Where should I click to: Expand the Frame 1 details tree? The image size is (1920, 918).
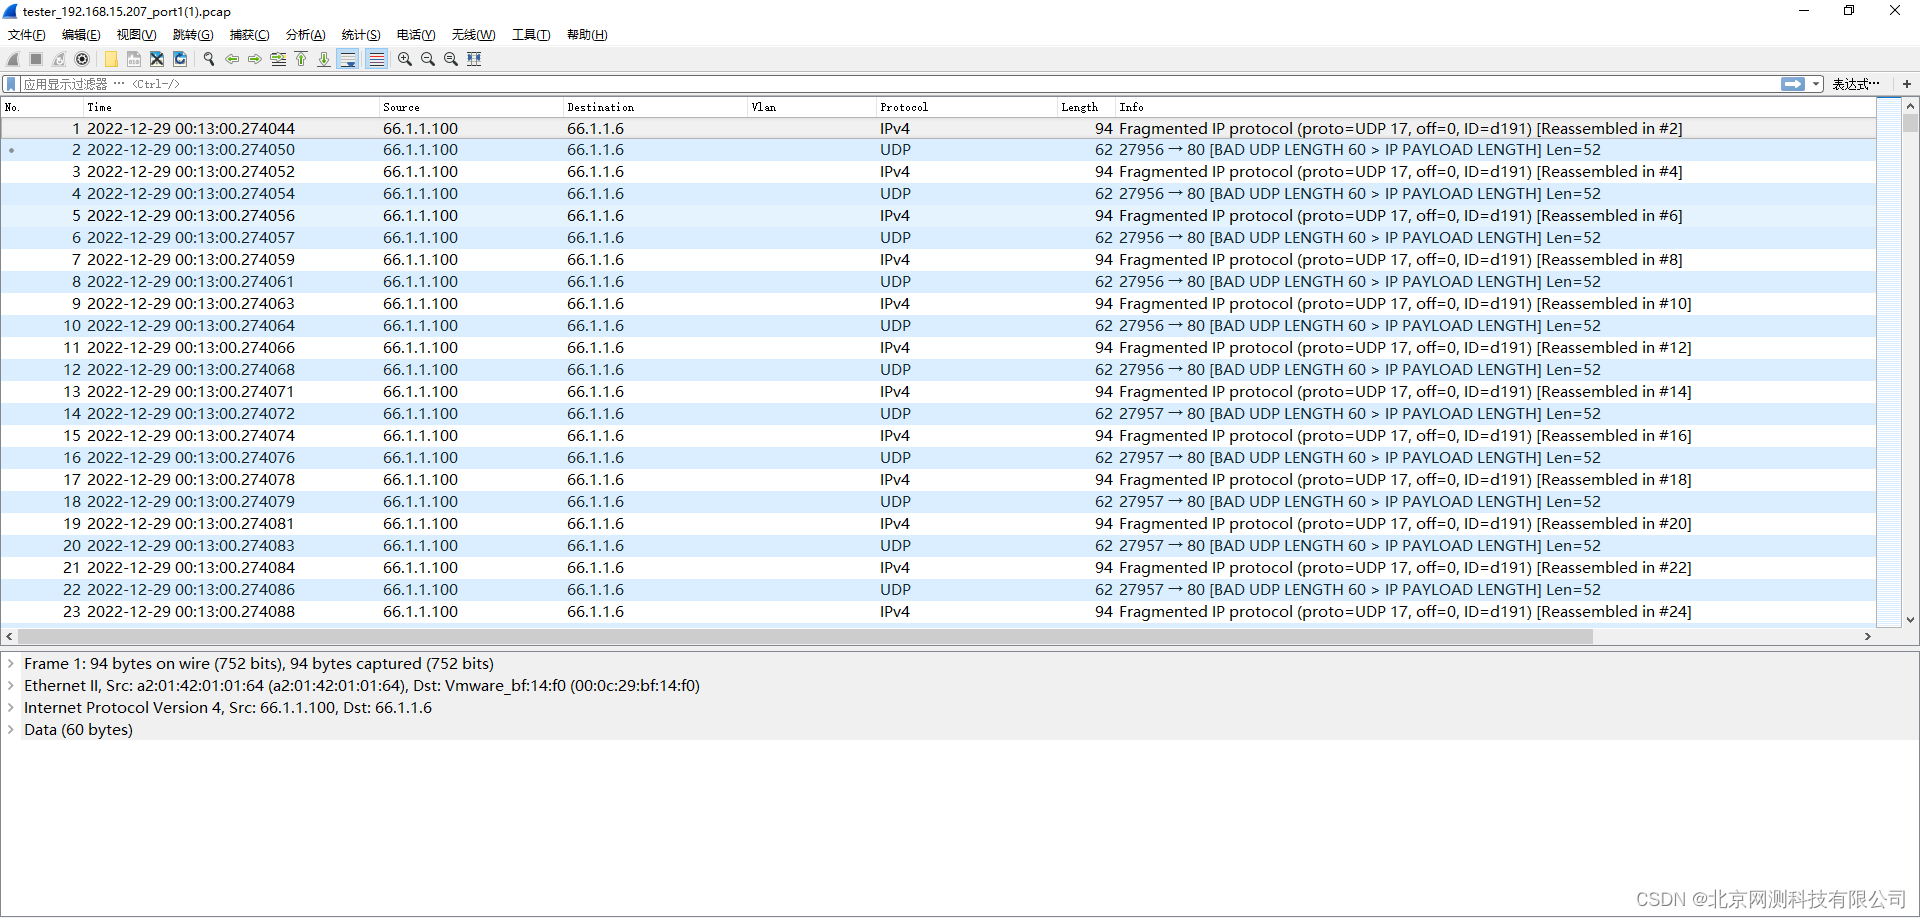pos(11,663)
